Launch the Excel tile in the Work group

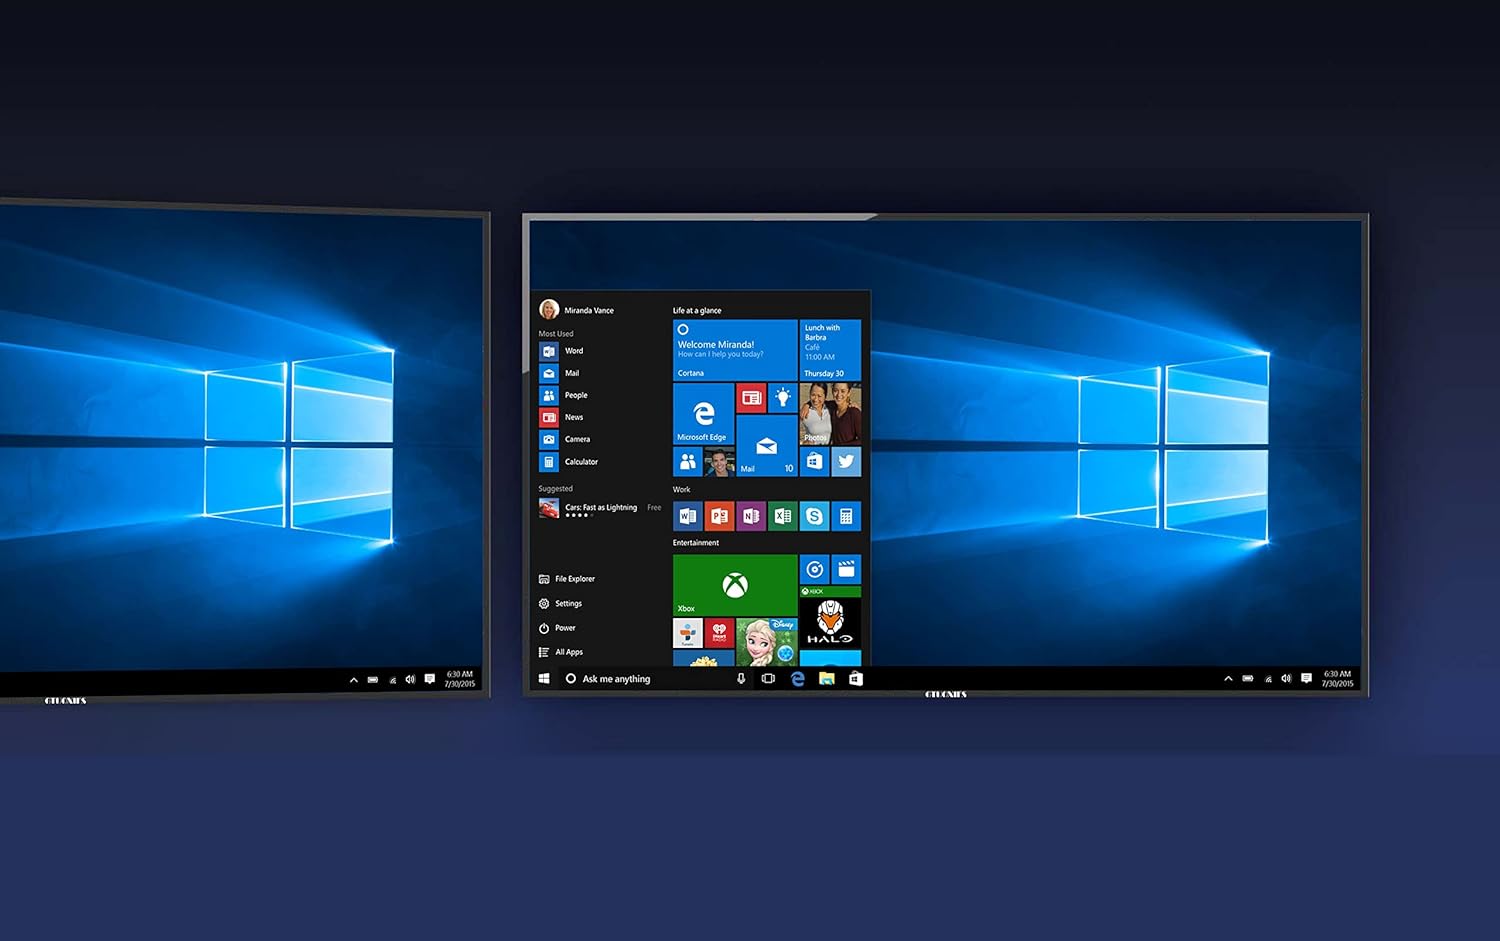(783, 516)
